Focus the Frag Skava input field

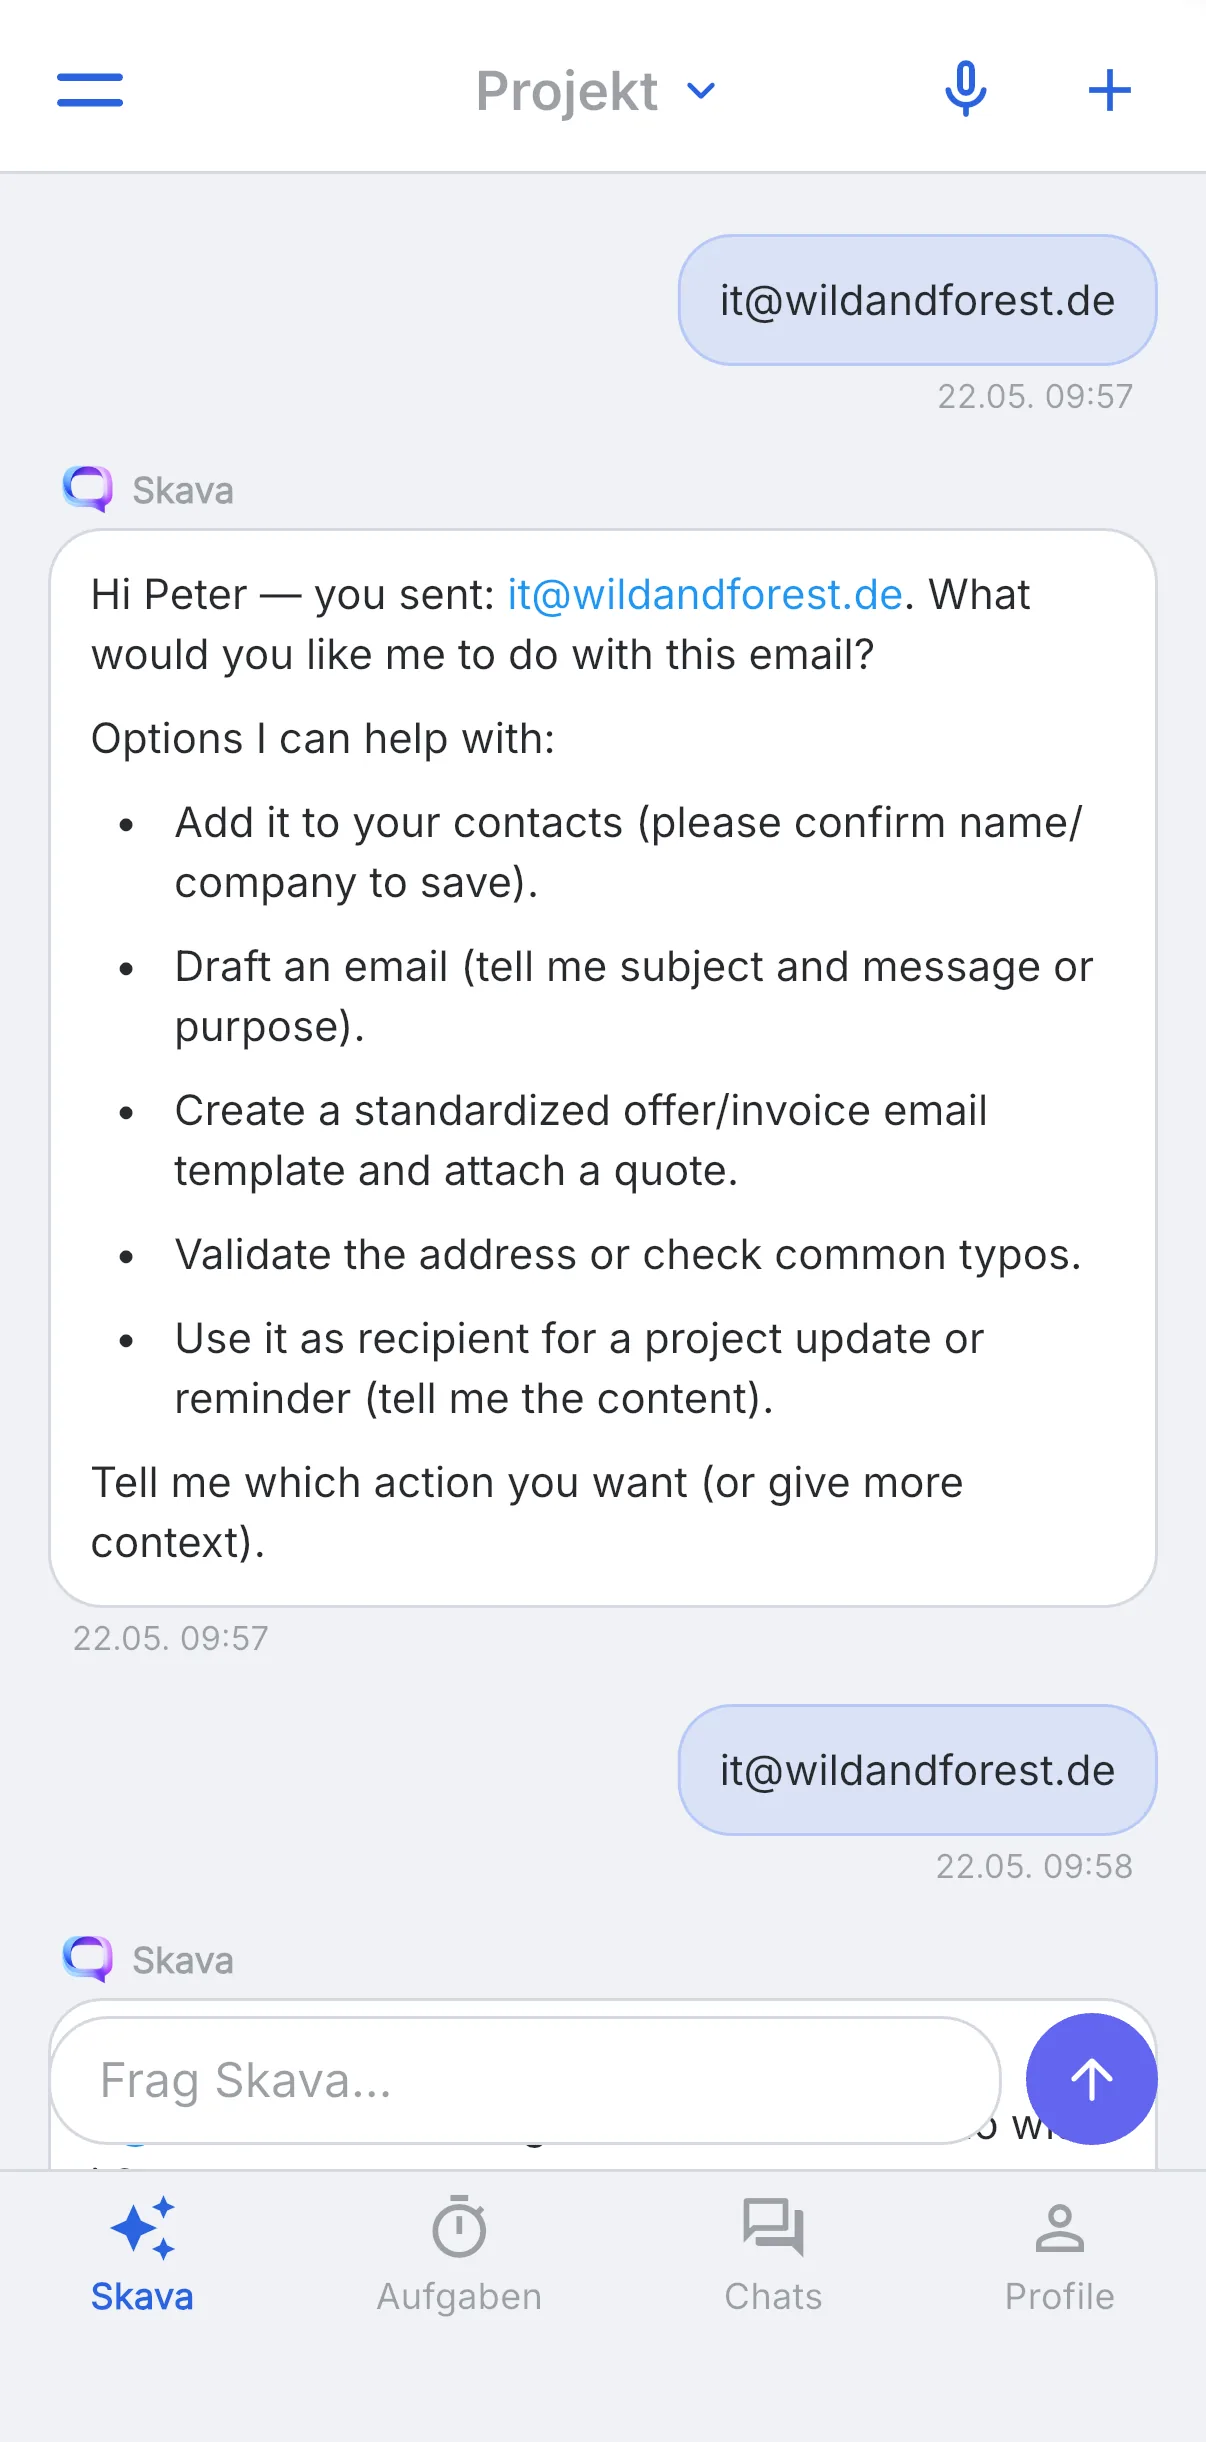point(525,2080)
